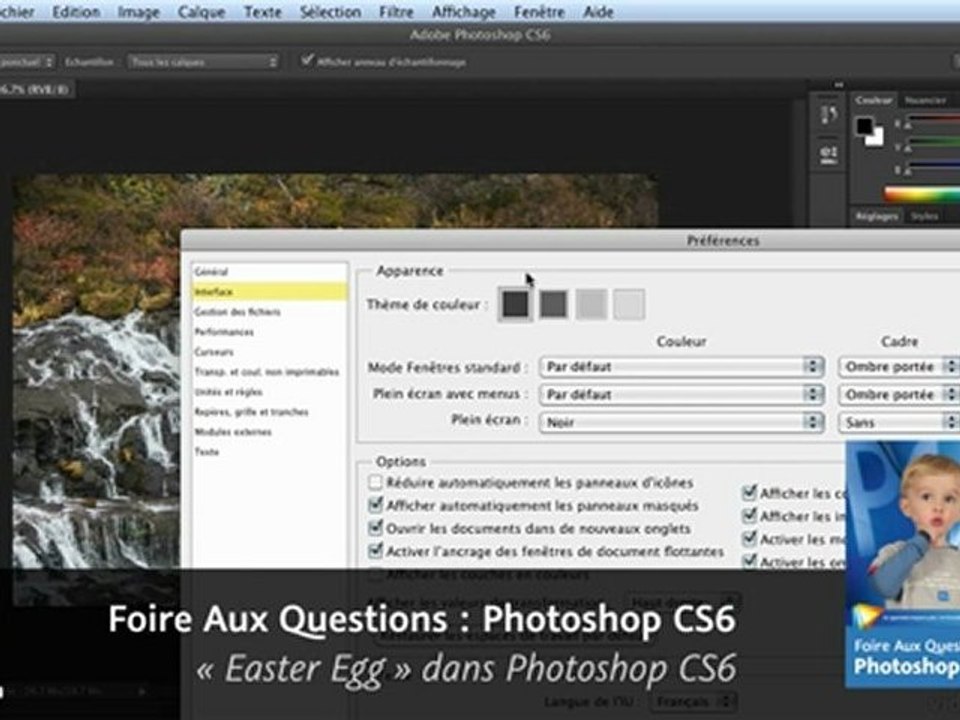Expand the collapsed panel dock with double-arrow
Screen dimensions: 960x720
click(839, 84)
